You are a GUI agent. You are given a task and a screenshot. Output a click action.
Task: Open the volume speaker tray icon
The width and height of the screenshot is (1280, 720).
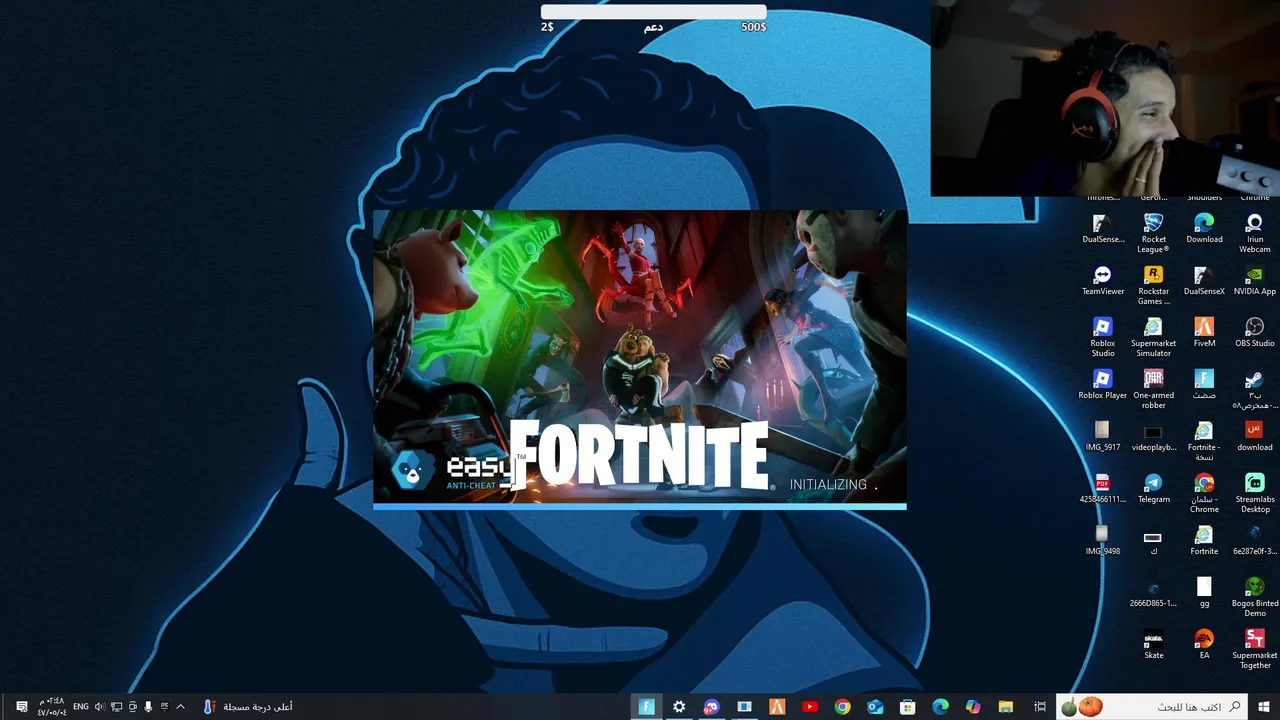pos(99,707)
